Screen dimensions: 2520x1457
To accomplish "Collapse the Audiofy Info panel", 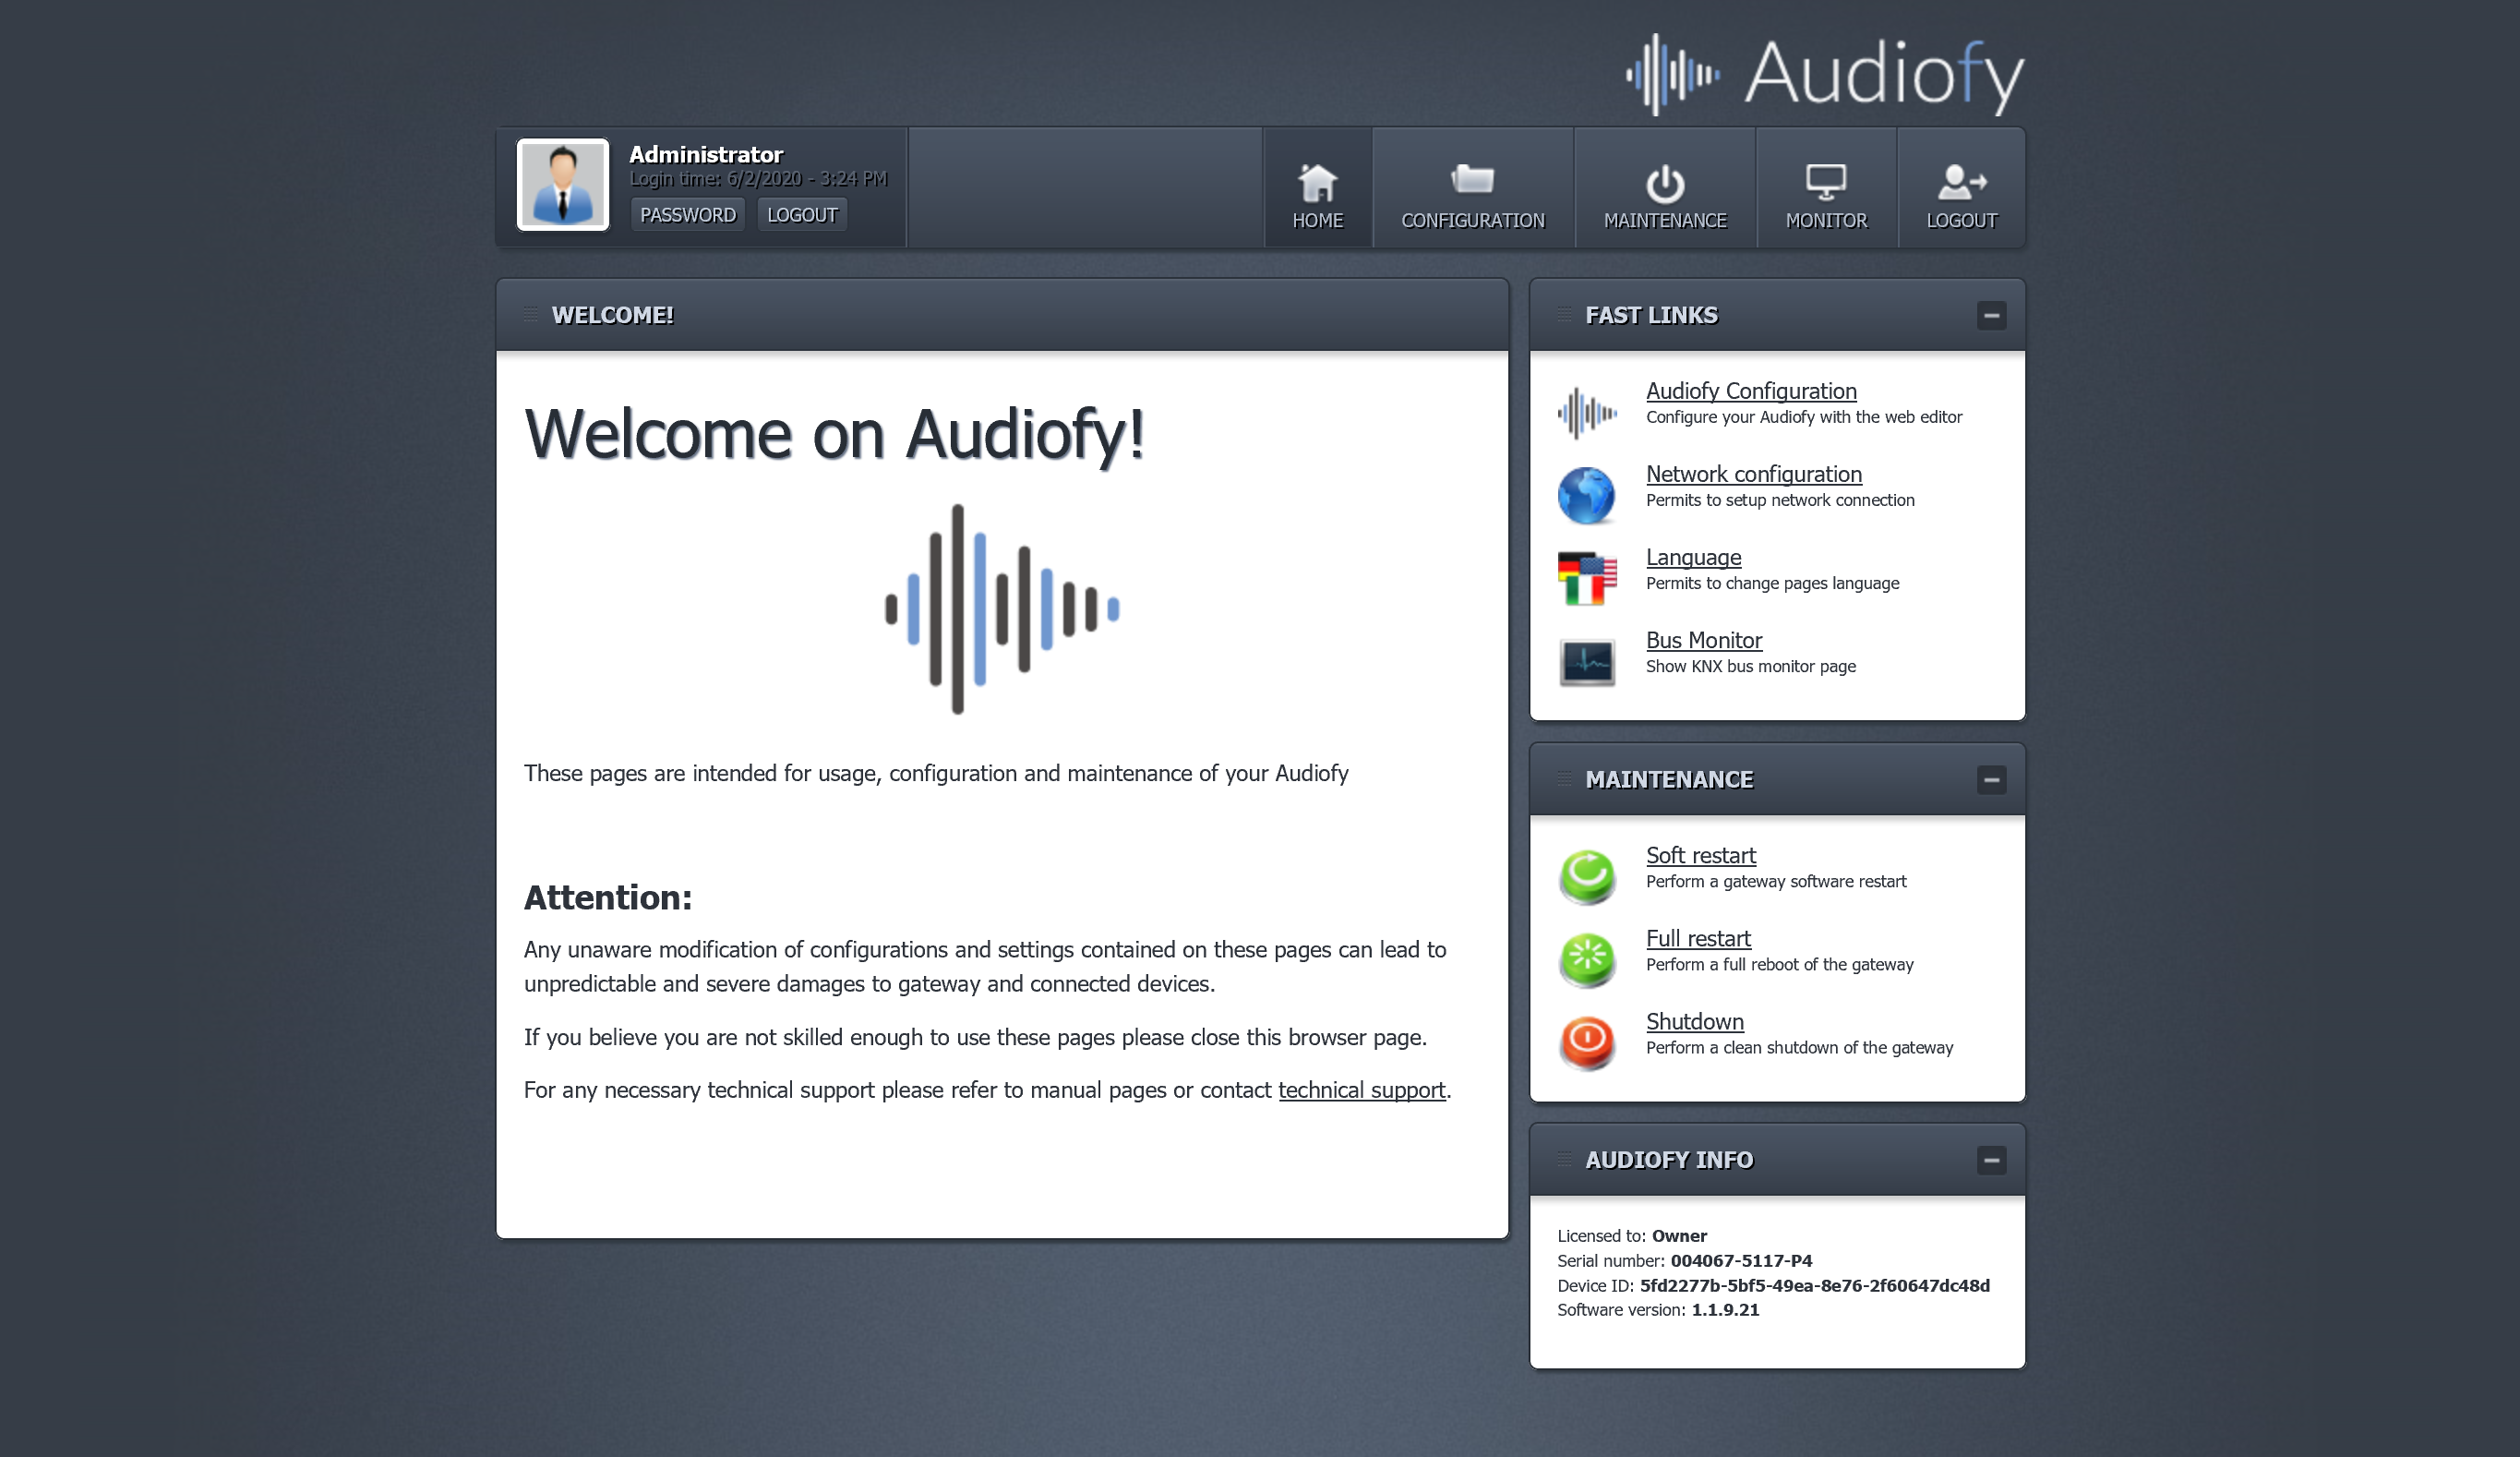I will [1990, 1160].
